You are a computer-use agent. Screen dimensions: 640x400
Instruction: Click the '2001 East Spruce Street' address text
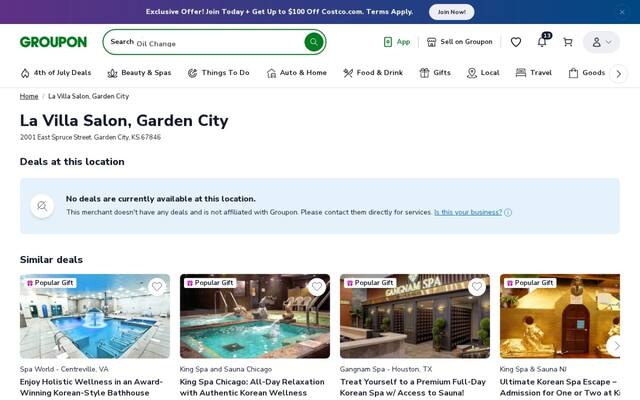[x=90, y=137]
